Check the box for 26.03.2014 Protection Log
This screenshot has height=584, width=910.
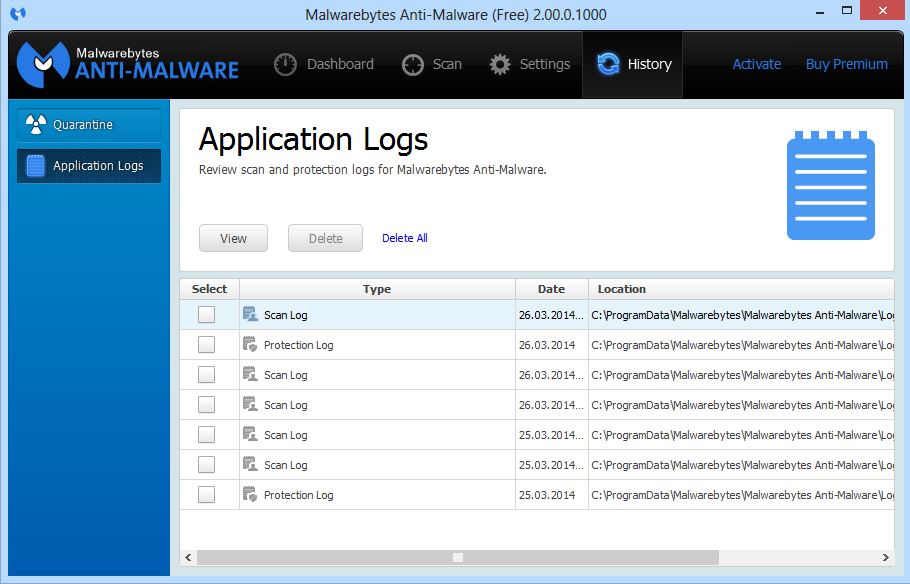tap(206, 345)
